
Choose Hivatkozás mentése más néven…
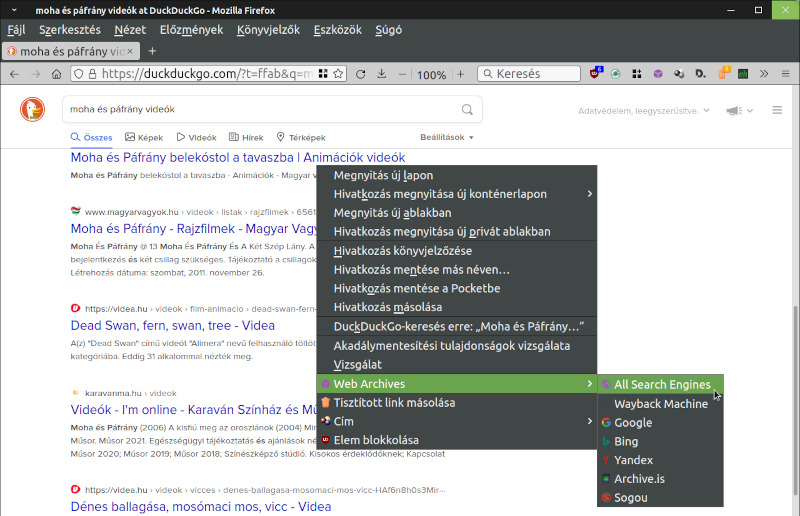457,270
